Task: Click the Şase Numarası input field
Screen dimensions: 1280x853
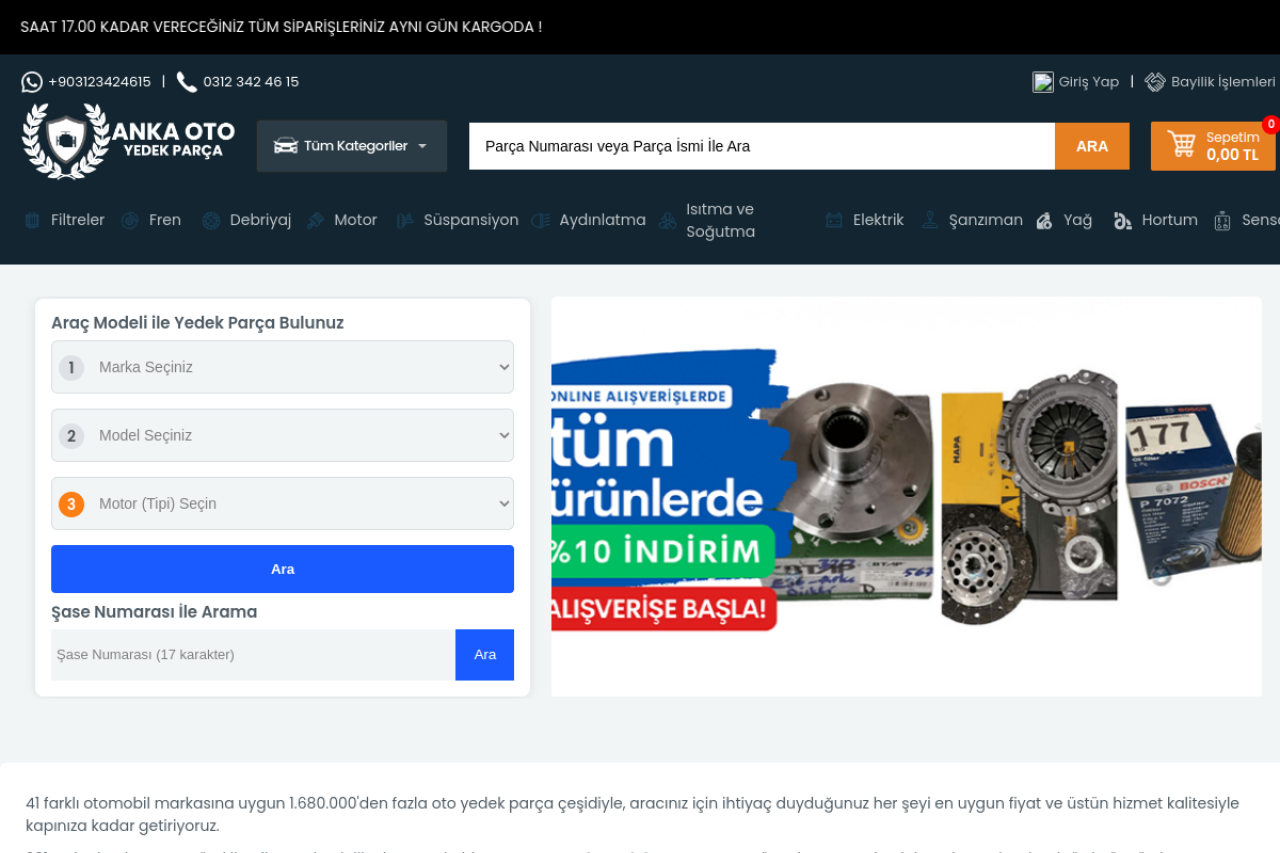Action: tap(253, 655)
